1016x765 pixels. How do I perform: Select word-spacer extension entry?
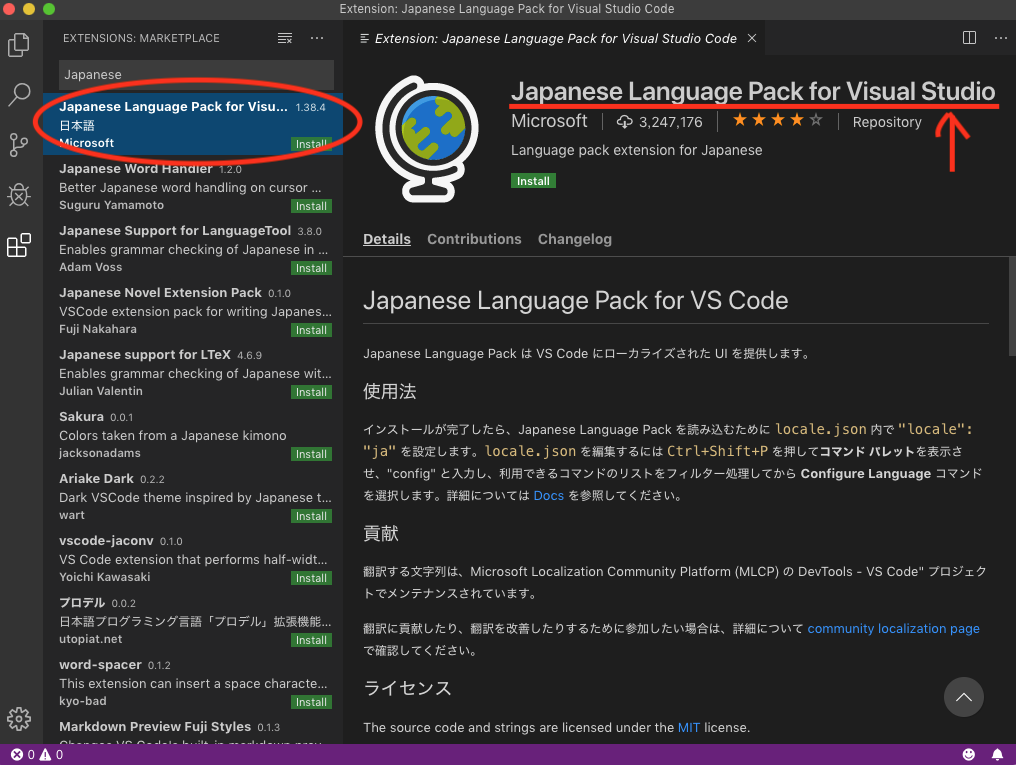193,683
